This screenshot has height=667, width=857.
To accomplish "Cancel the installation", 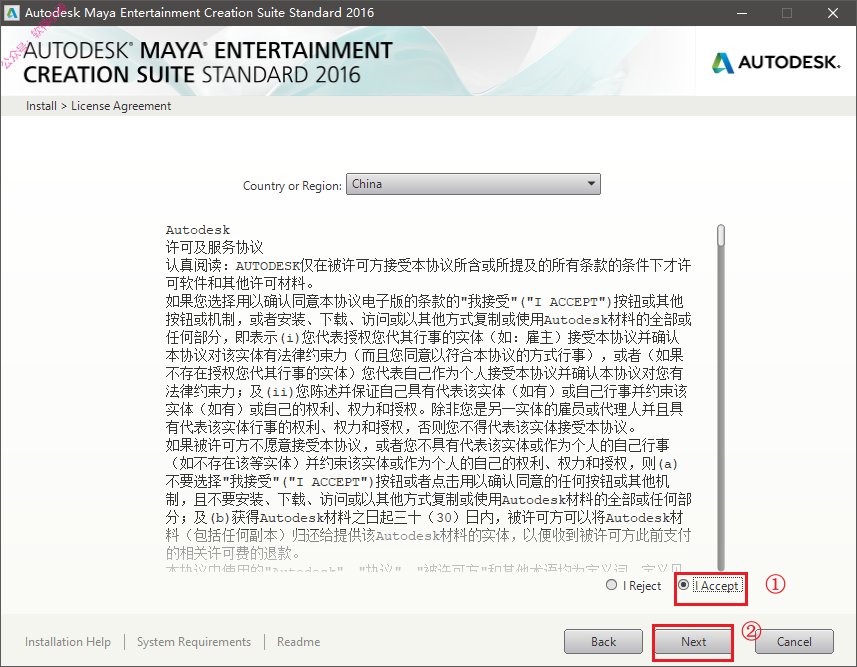I will coord(794,641).
